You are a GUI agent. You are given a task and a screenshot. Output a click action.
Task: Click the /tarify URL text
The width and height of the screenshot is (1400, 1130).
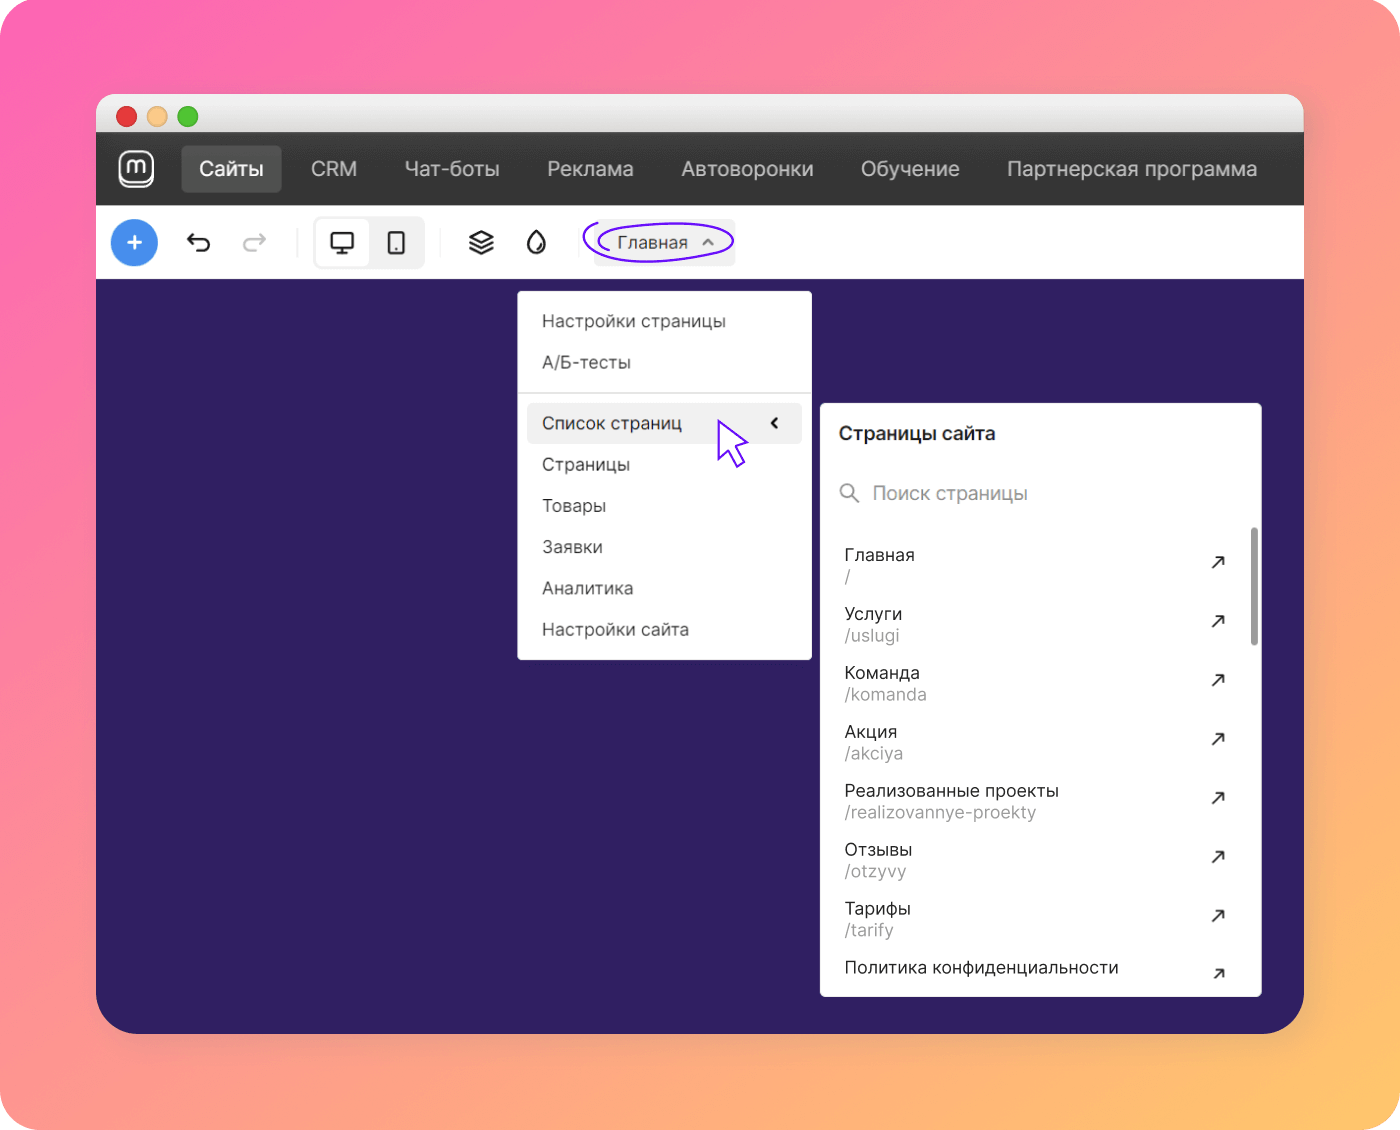[869, 931]
